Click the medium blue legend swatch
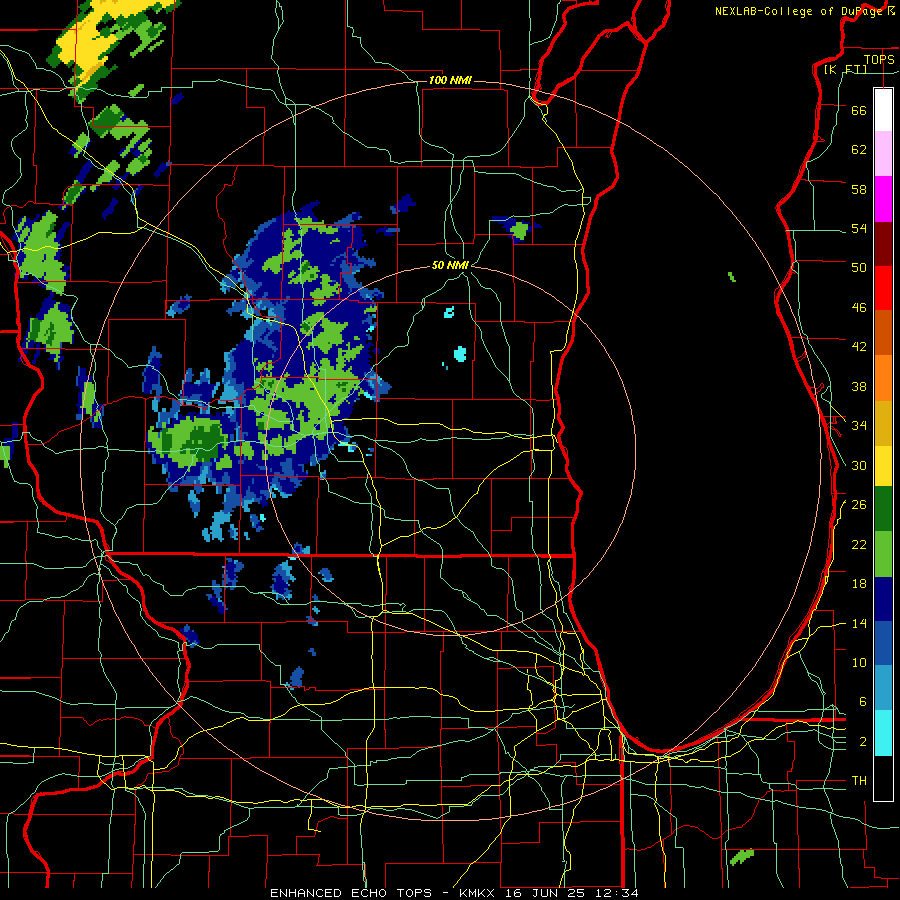The width and height of the screenshot is (900, 900). (883, 643)
